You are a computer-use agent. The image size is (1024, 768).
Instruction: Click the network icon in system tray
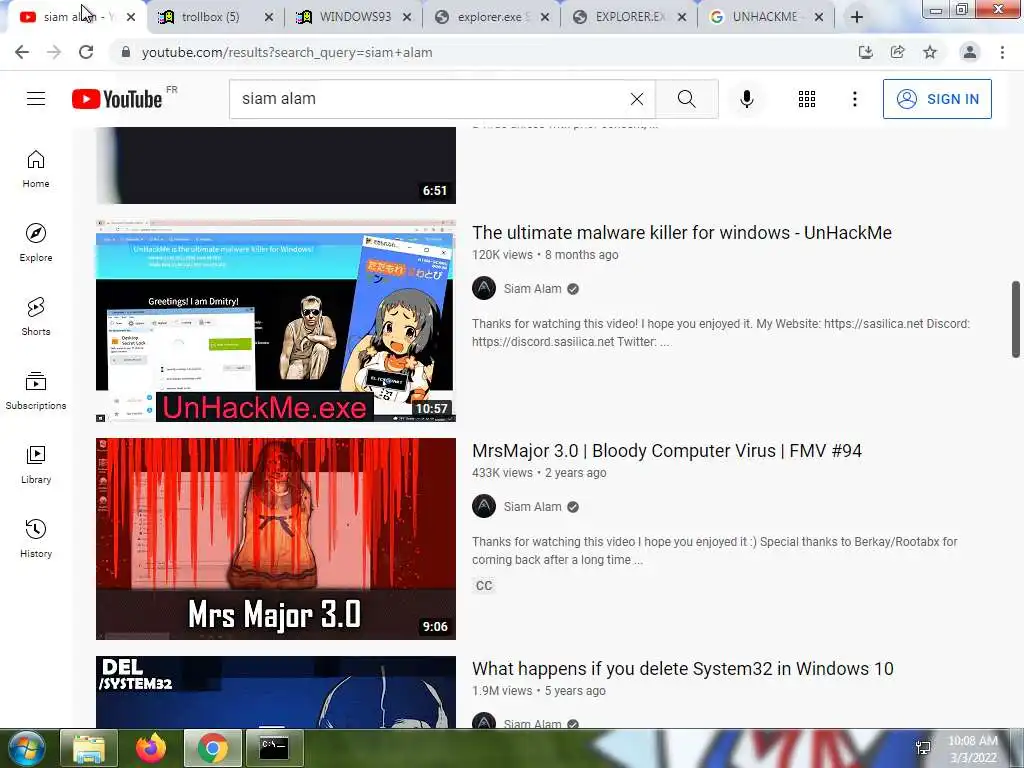click(923, 748)
